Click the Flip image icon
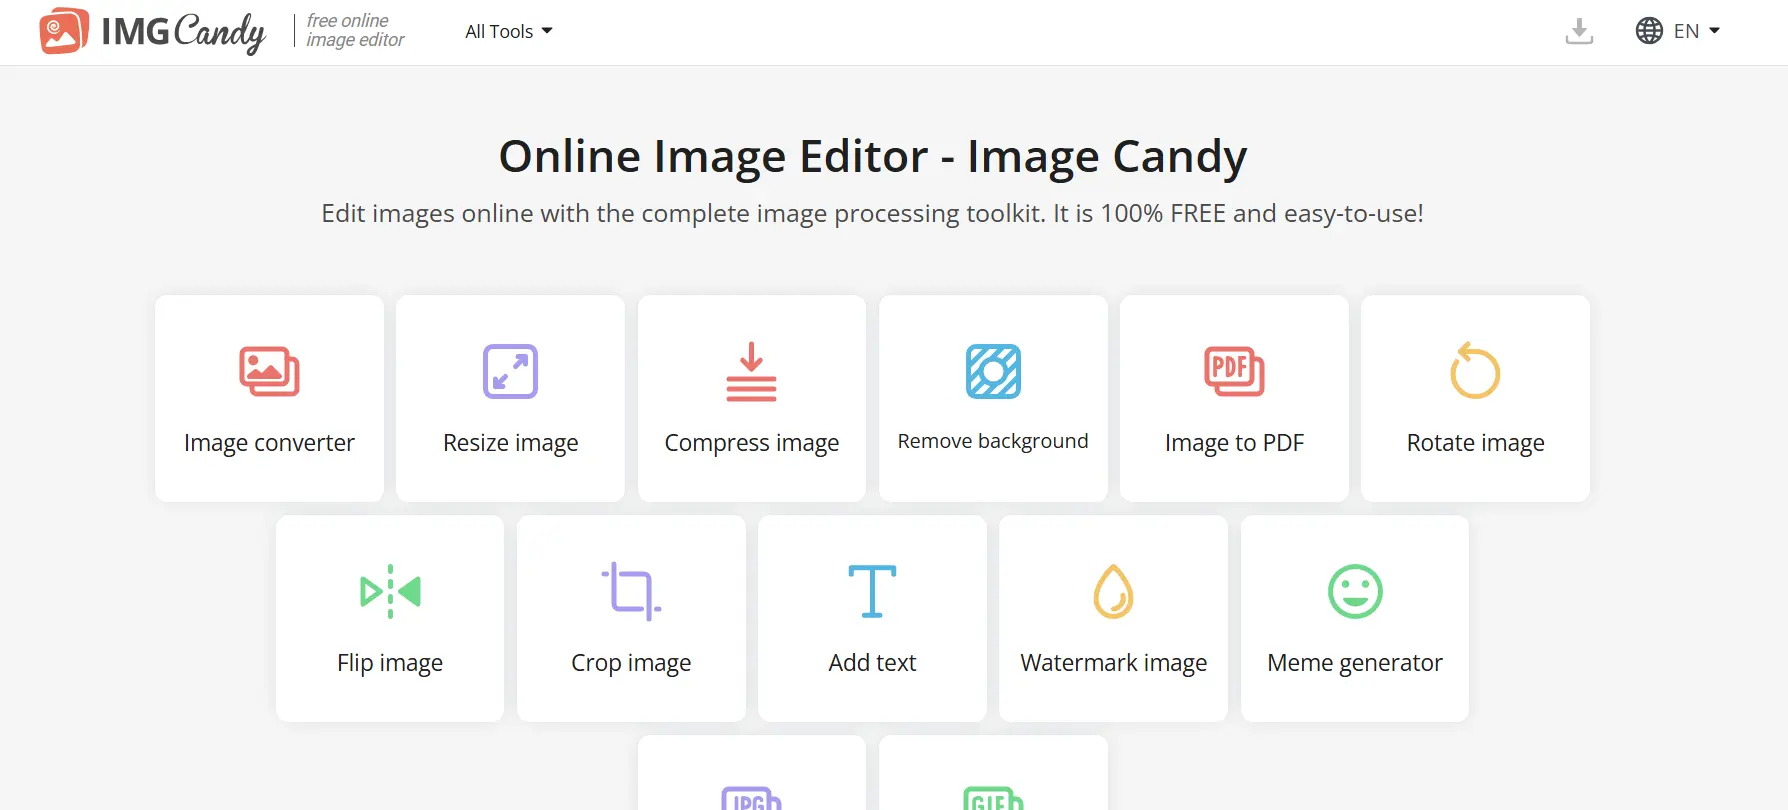Screen dimensions: 1788x810 pyautogui.click(x=390, y=591)
